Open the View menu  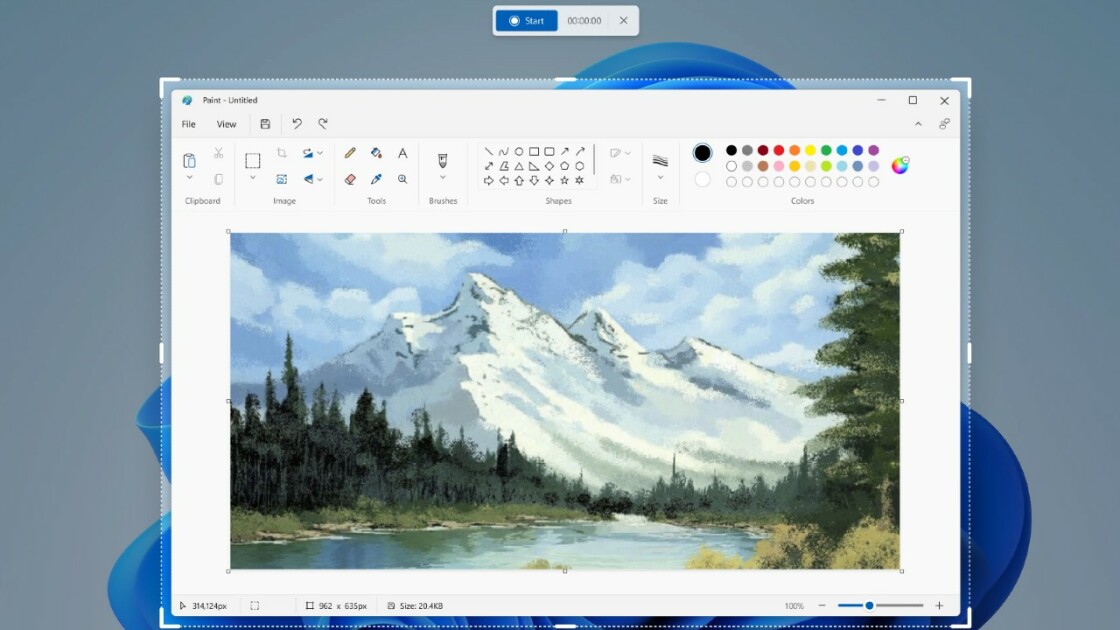point(227,124)
